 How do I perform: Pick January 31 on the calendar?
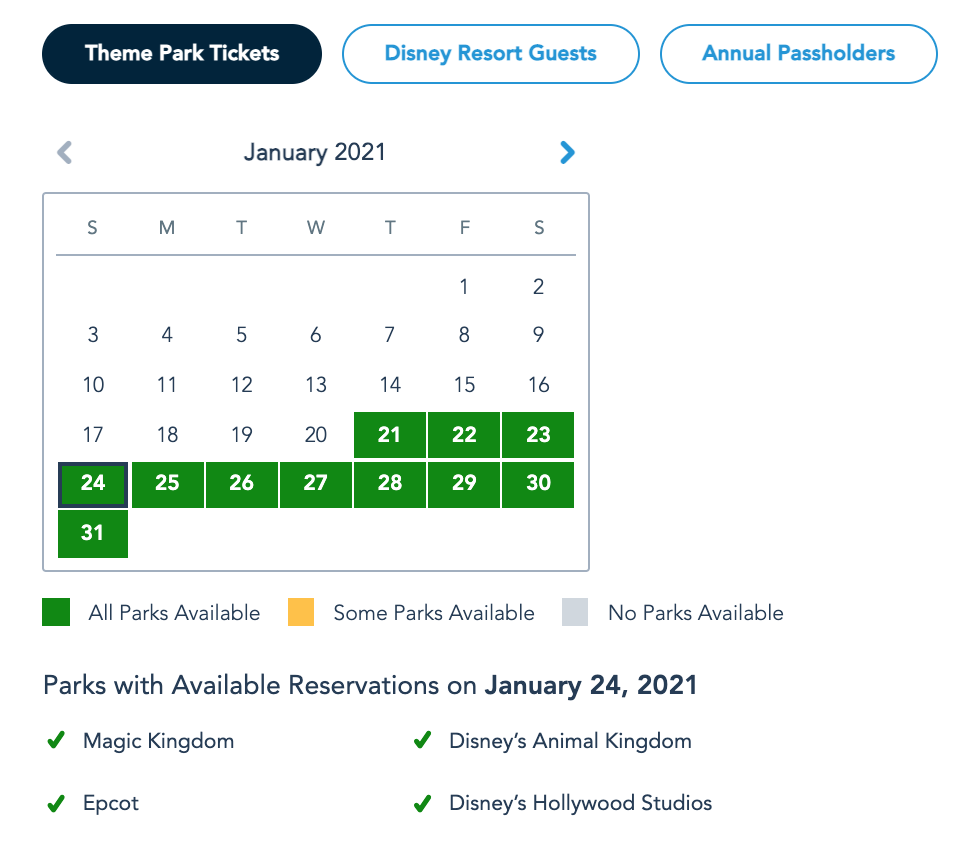click(93, 533)
